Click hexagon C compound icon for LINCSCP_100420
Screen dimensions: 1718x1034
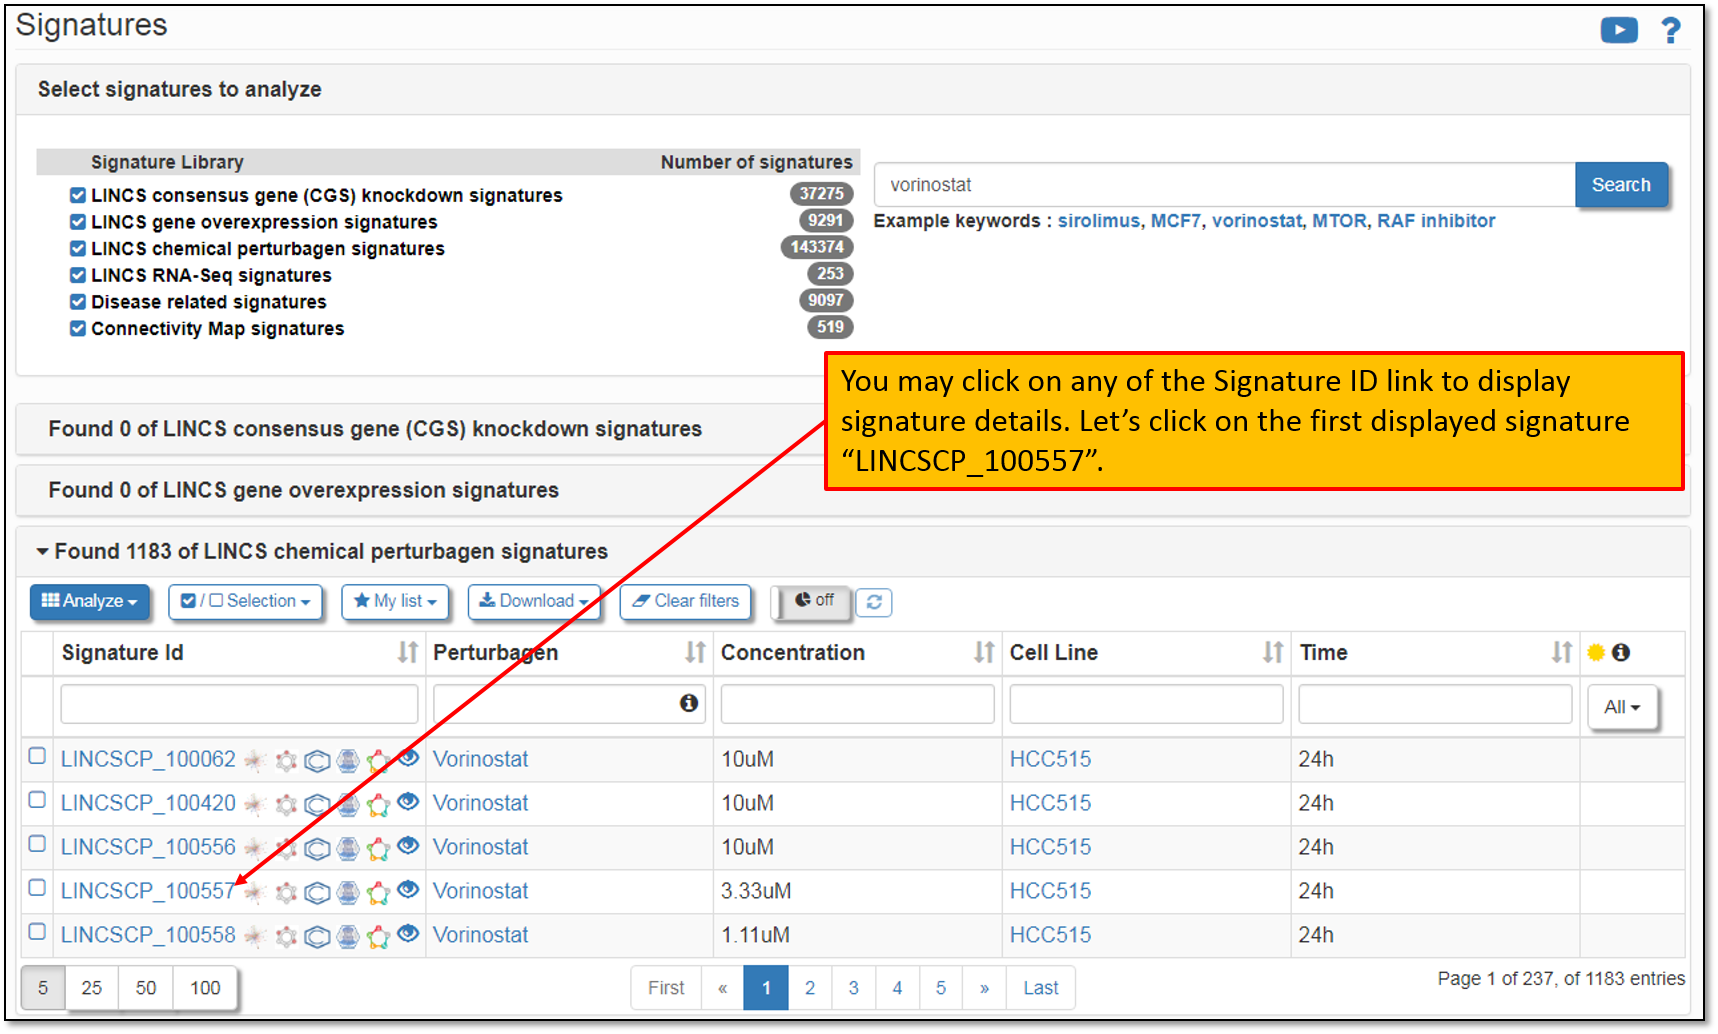pos(317,805)
